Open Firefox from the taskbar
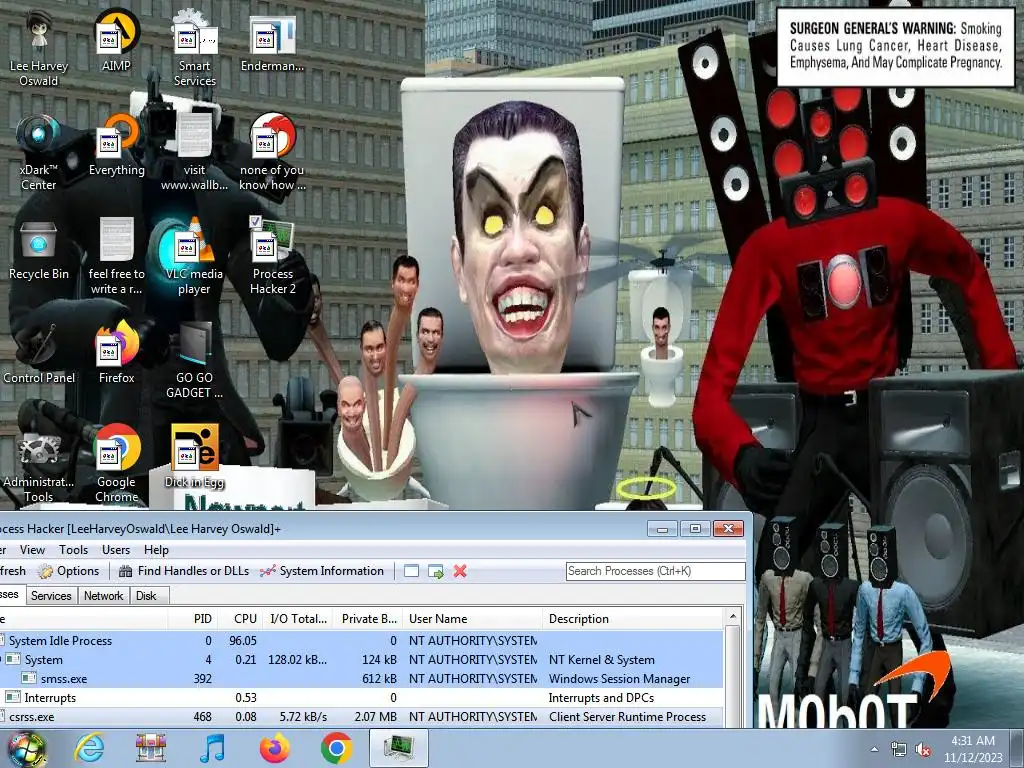Viewport: 1024px width, 768px height. [x=274, y=748]
